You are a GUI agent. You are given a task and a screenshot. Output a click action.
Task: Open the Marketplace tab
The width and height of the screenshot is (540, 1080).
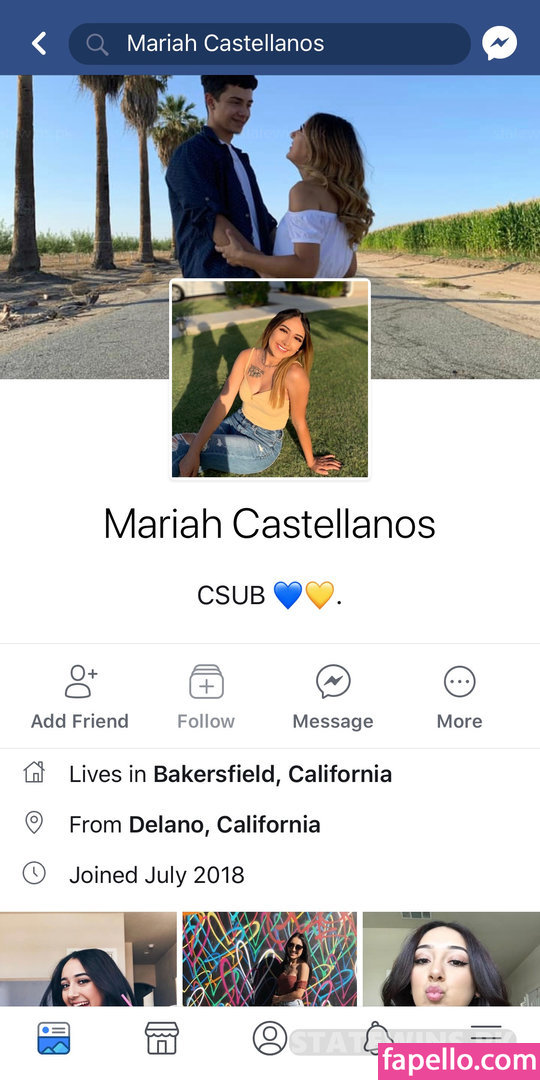tap(162, 1038)
